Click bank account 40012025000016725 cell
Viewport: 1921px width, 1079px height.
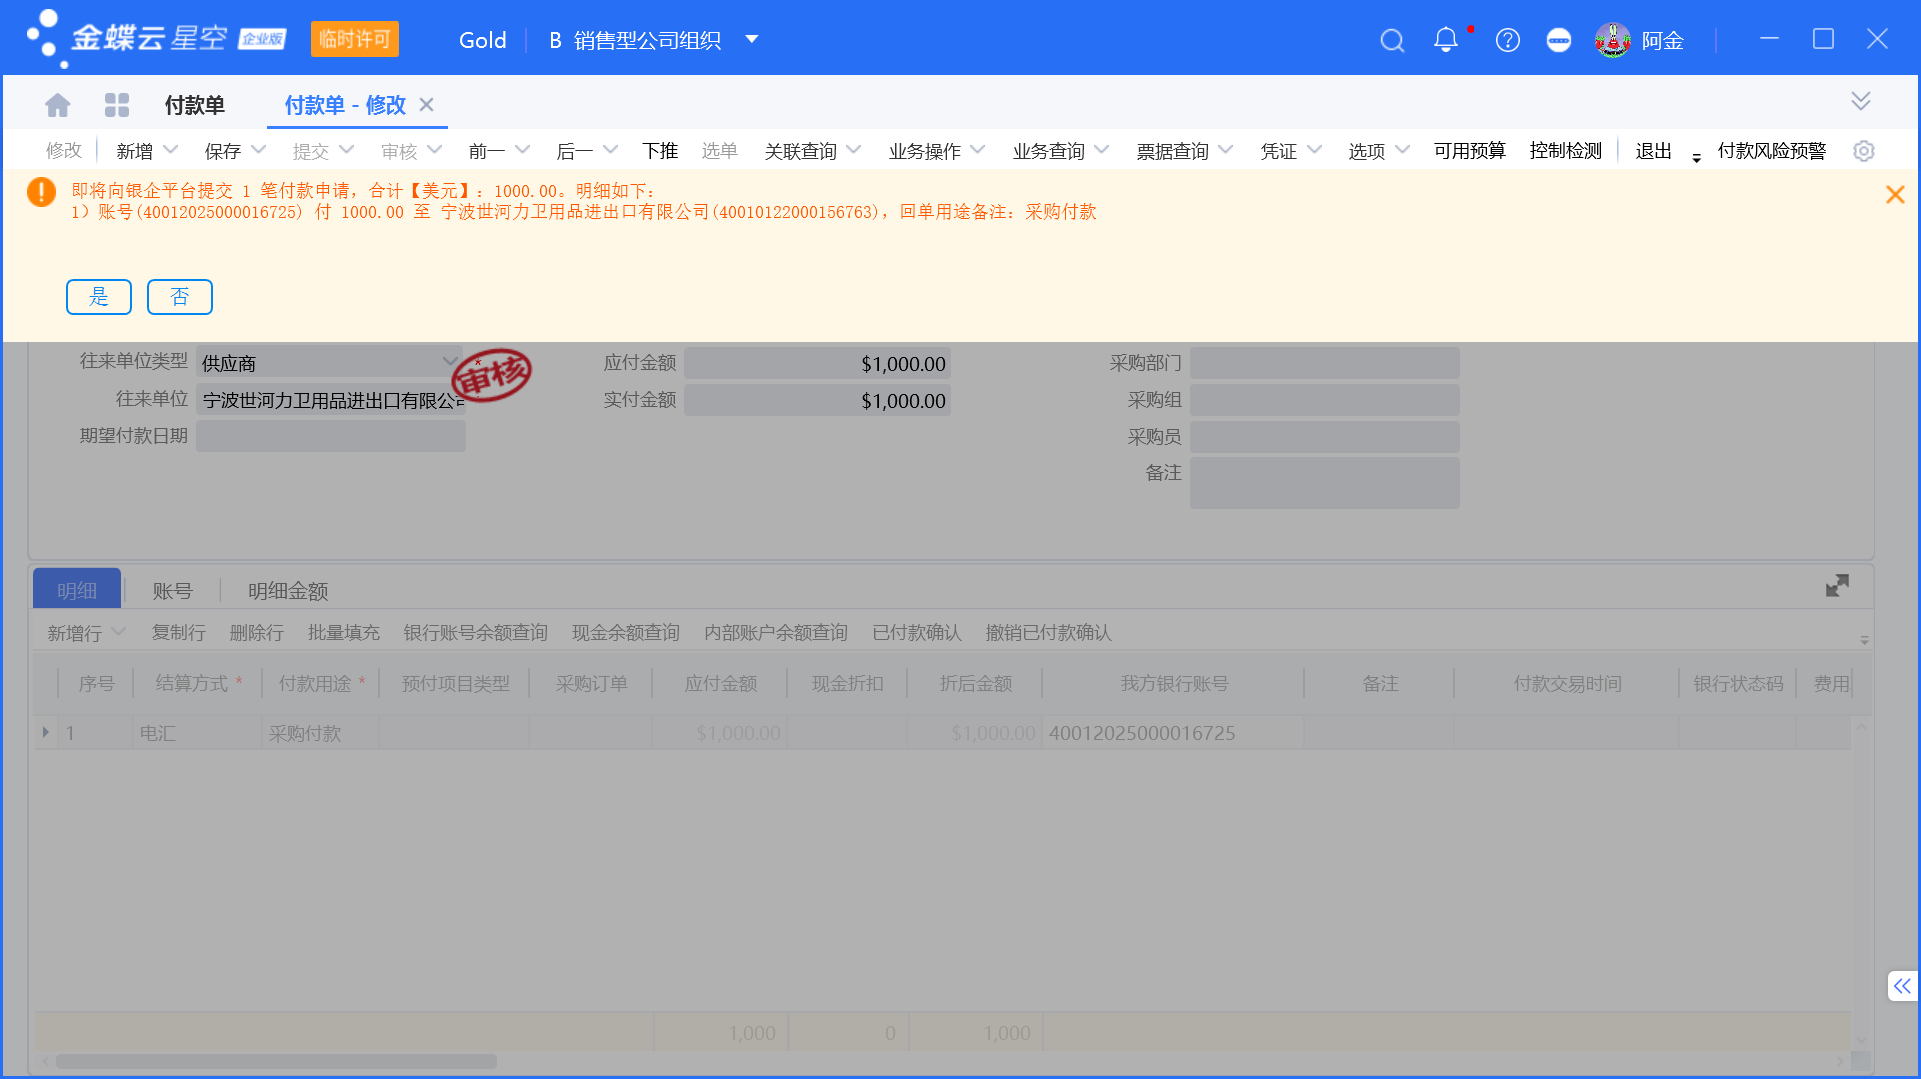tap(1173, 733)
